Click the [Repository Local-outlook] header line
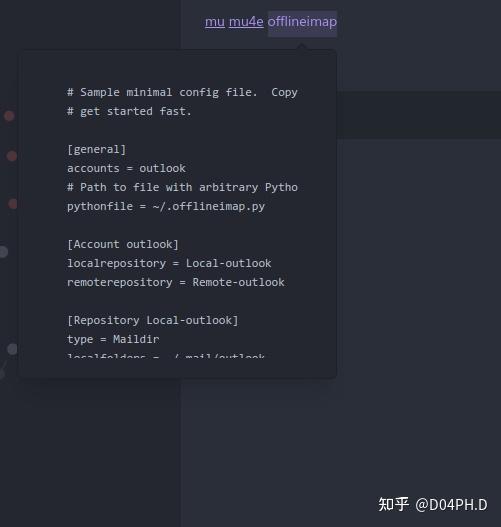This screenshot has height=527, width=501. [153, 320]
